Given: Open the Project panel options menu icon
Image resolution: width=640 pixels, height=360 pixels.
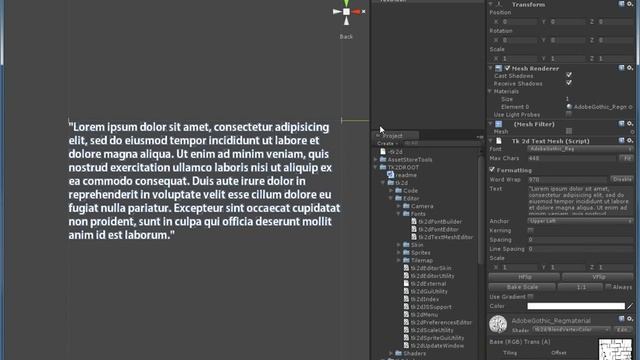Looking at the screenshot, I should (480, 137).
